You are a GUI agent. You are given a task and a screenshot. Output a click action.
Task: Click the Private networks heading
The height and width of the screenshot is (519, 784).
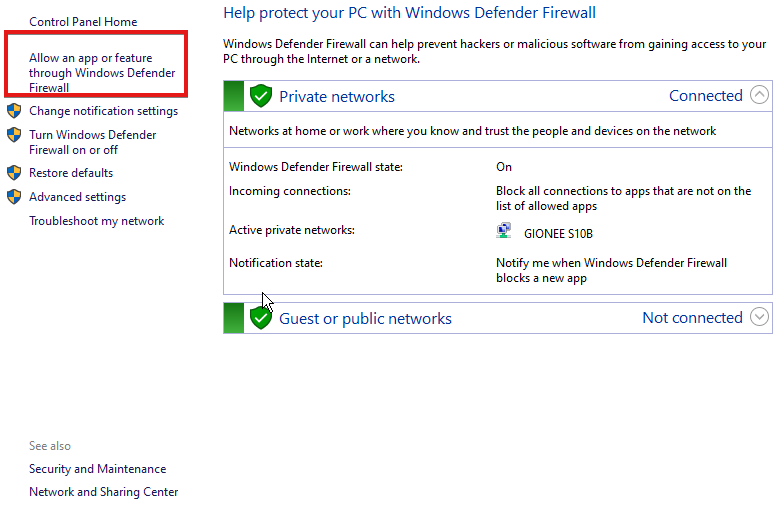click(x=337, y=96)
